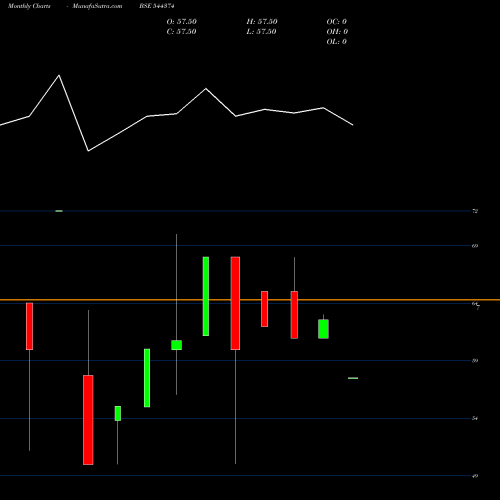Click the "Monthly Charts" title text

(29, 6)
